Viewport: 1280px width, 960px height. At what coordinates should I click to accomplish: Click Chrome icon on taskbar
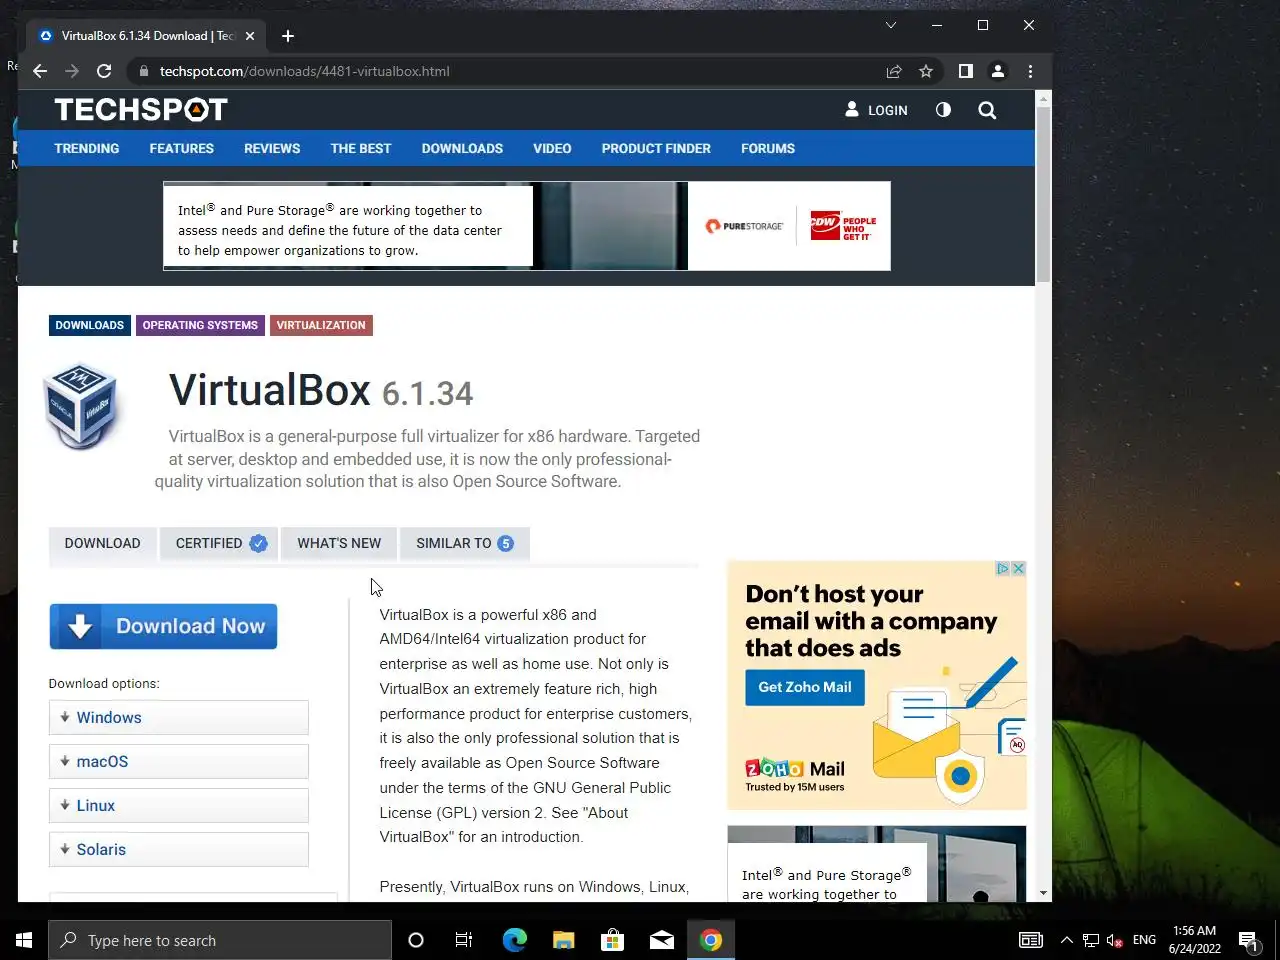(x=711, y=940)
